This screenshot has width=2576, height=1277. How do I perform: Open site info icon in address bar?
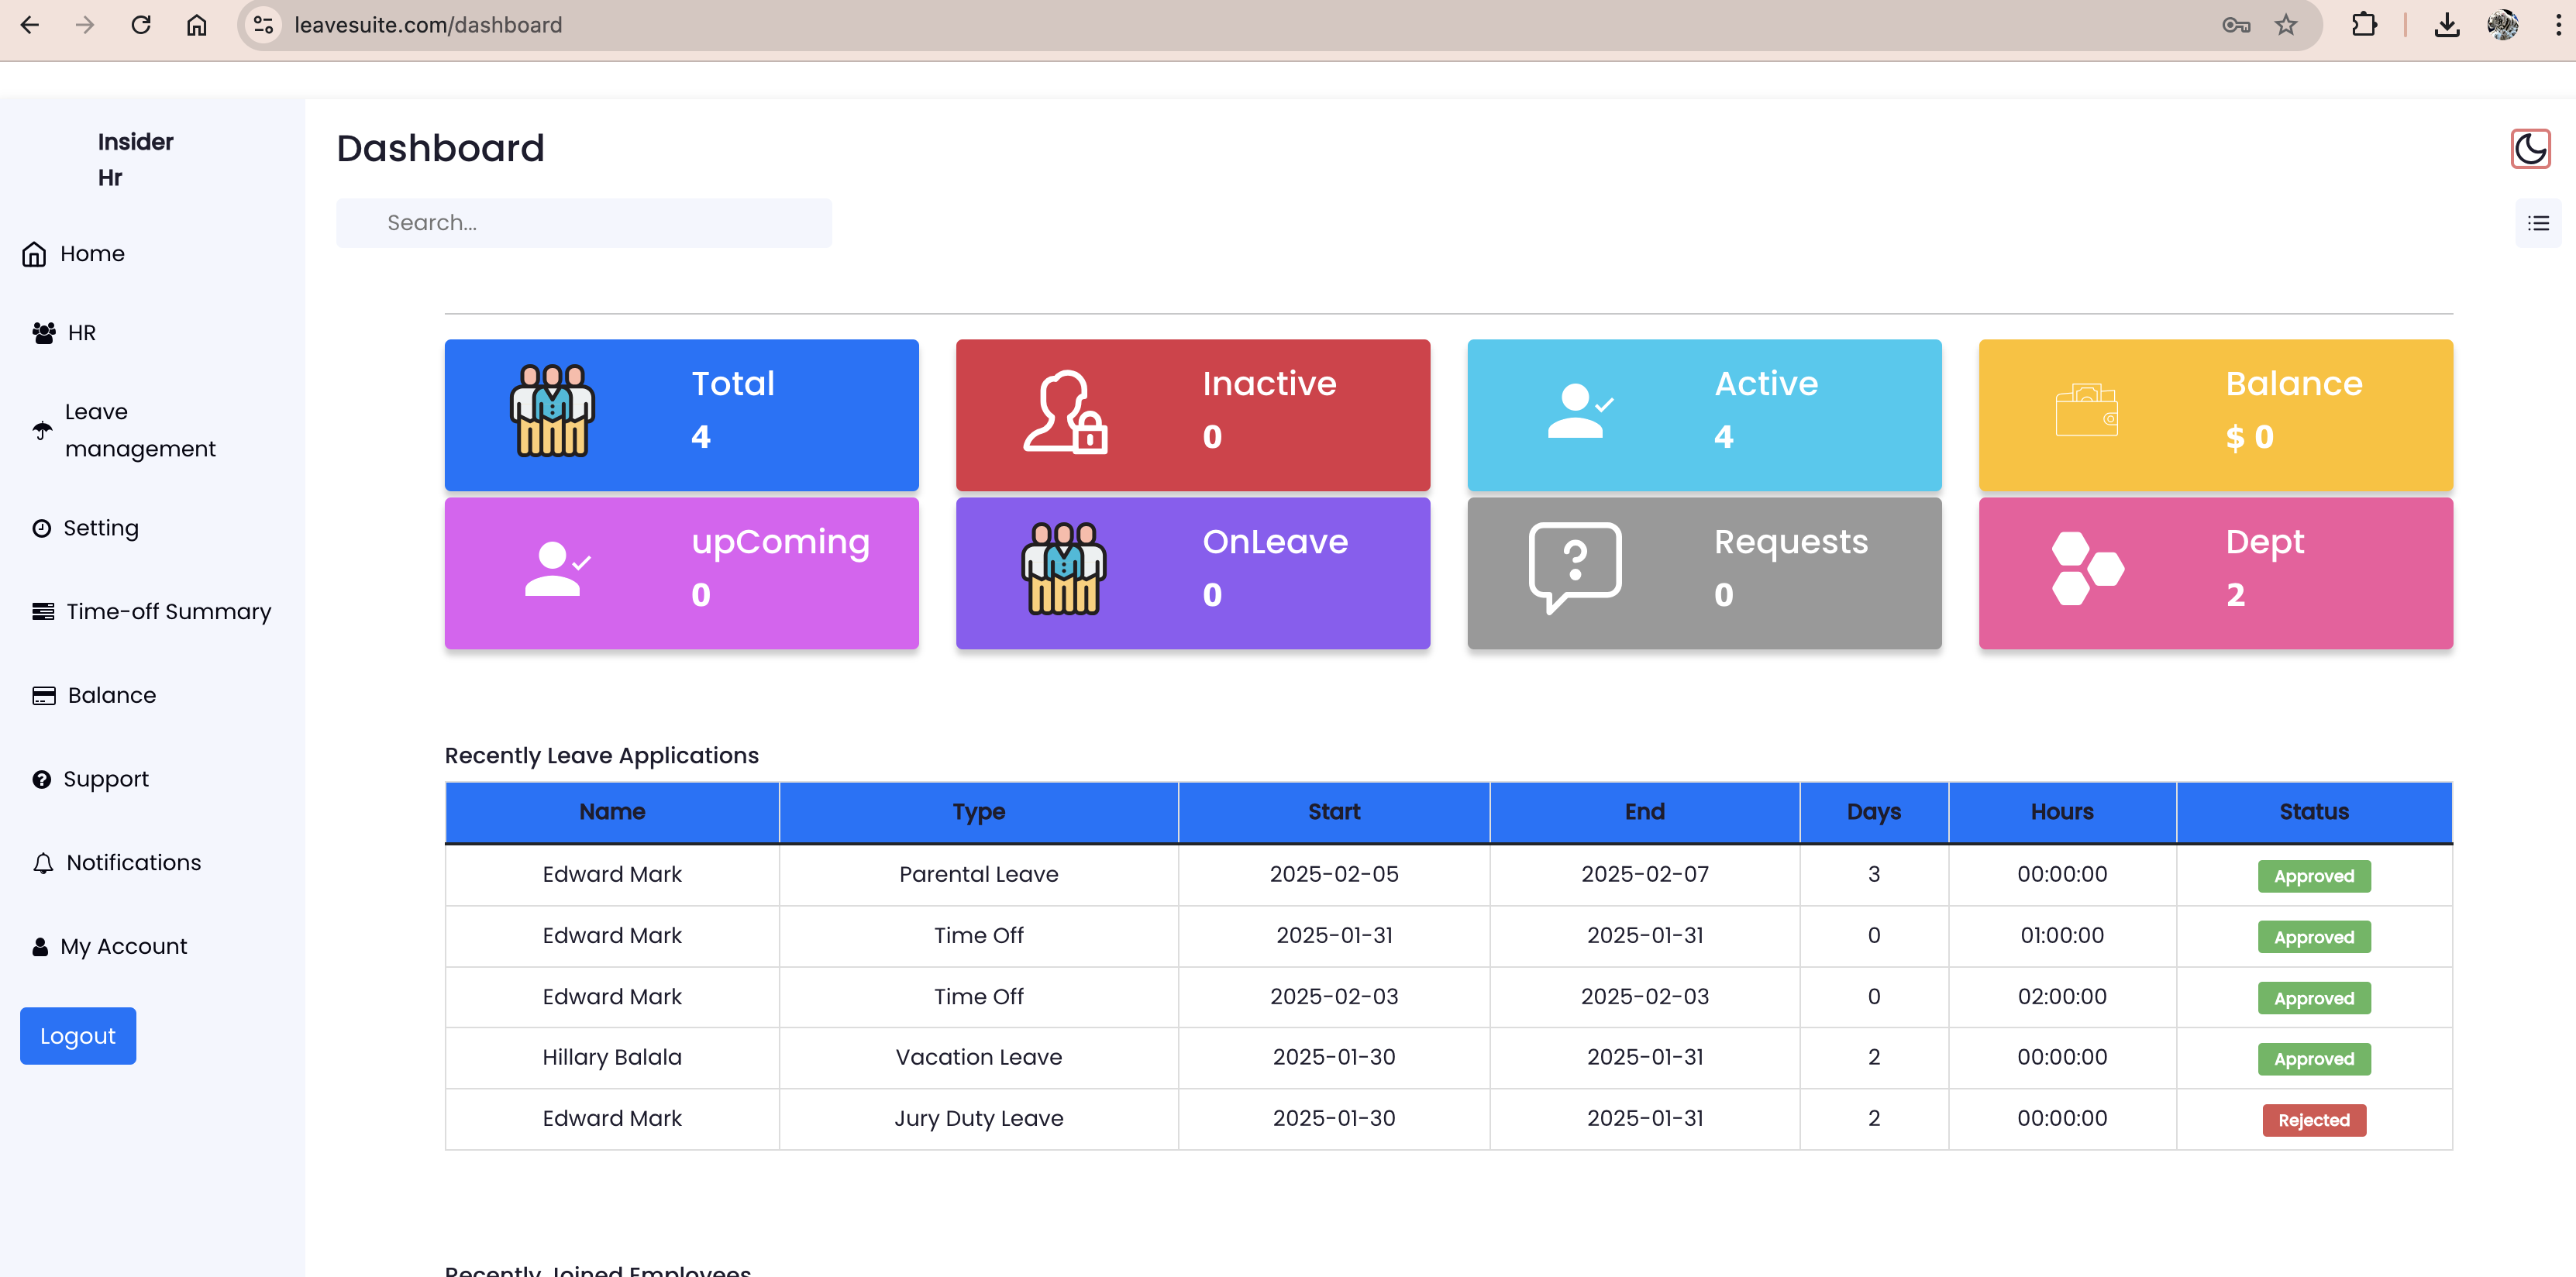[x=263, y=25]
